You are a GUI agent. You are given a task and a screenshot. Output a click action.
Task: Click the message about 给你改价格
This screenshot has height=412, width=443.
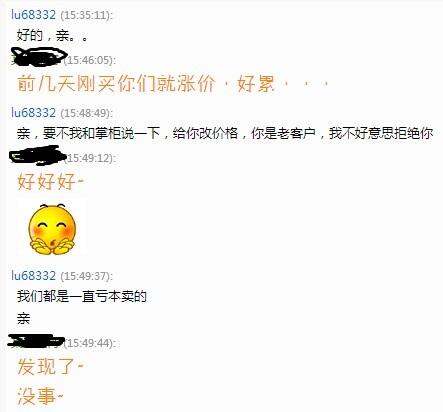click(x=225, y=133)
